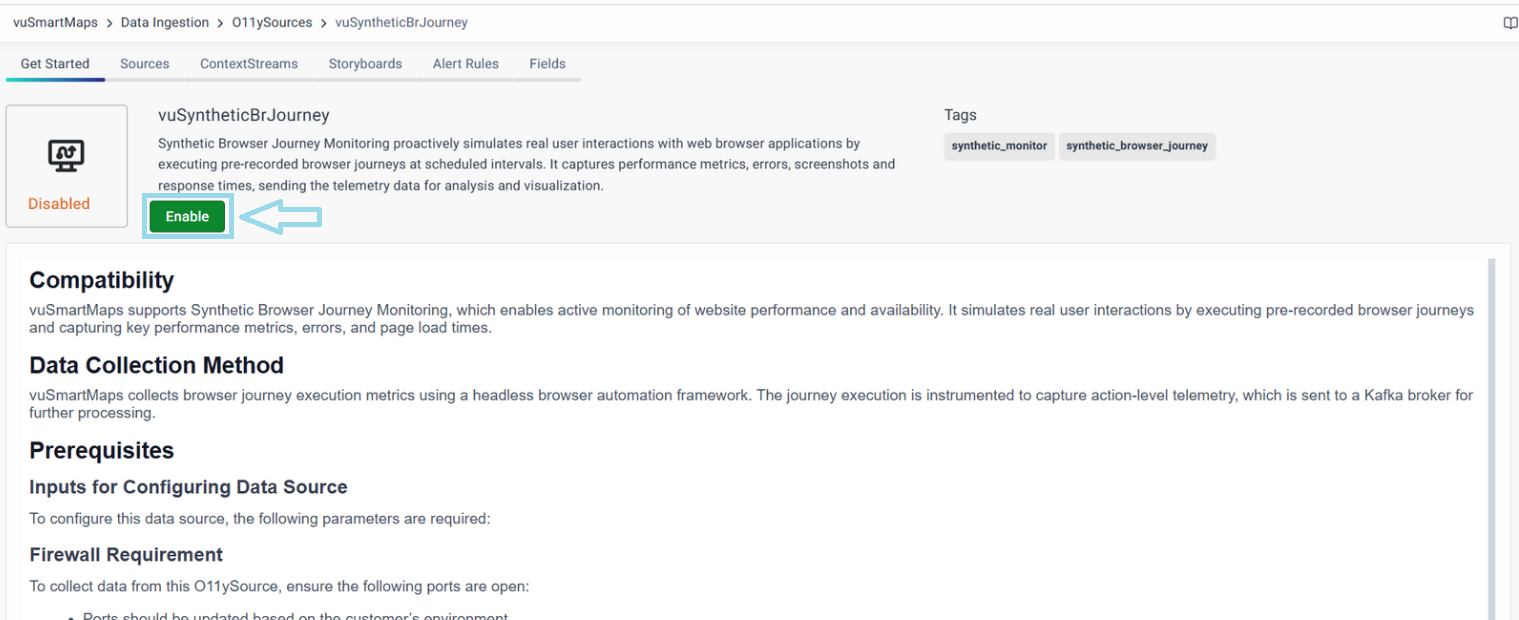Go to vuSmartMaps breadcrumb

click(55, 22)
